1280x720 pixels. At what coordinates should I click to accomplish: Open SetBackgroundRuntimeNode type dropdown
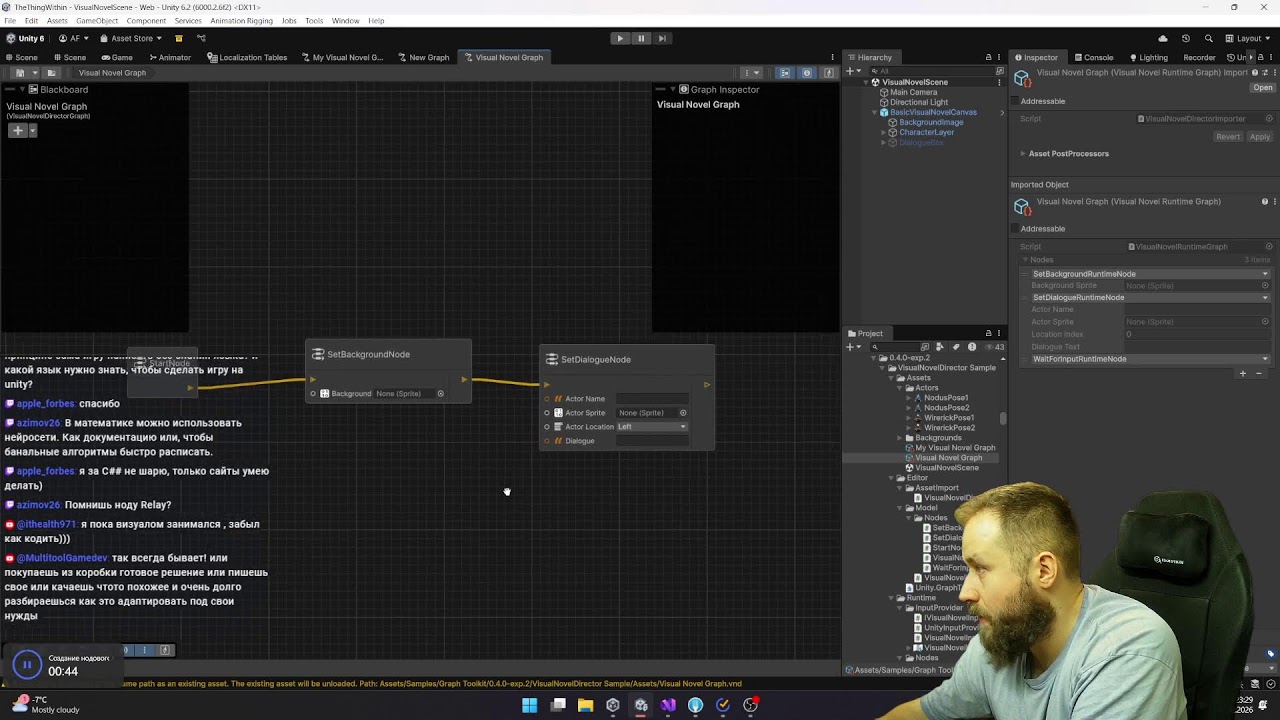pos(1149,274)
